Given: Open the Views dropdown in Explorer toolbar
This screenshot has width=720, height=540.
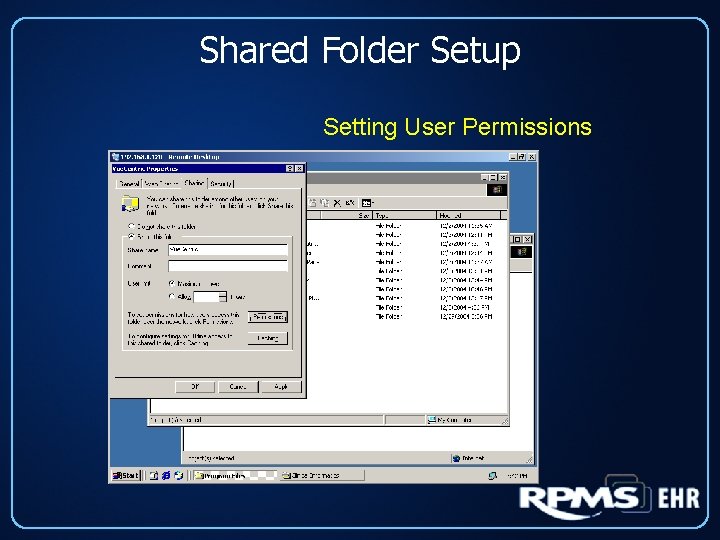Looking at the screenshot, I should [x=367, y=202].
